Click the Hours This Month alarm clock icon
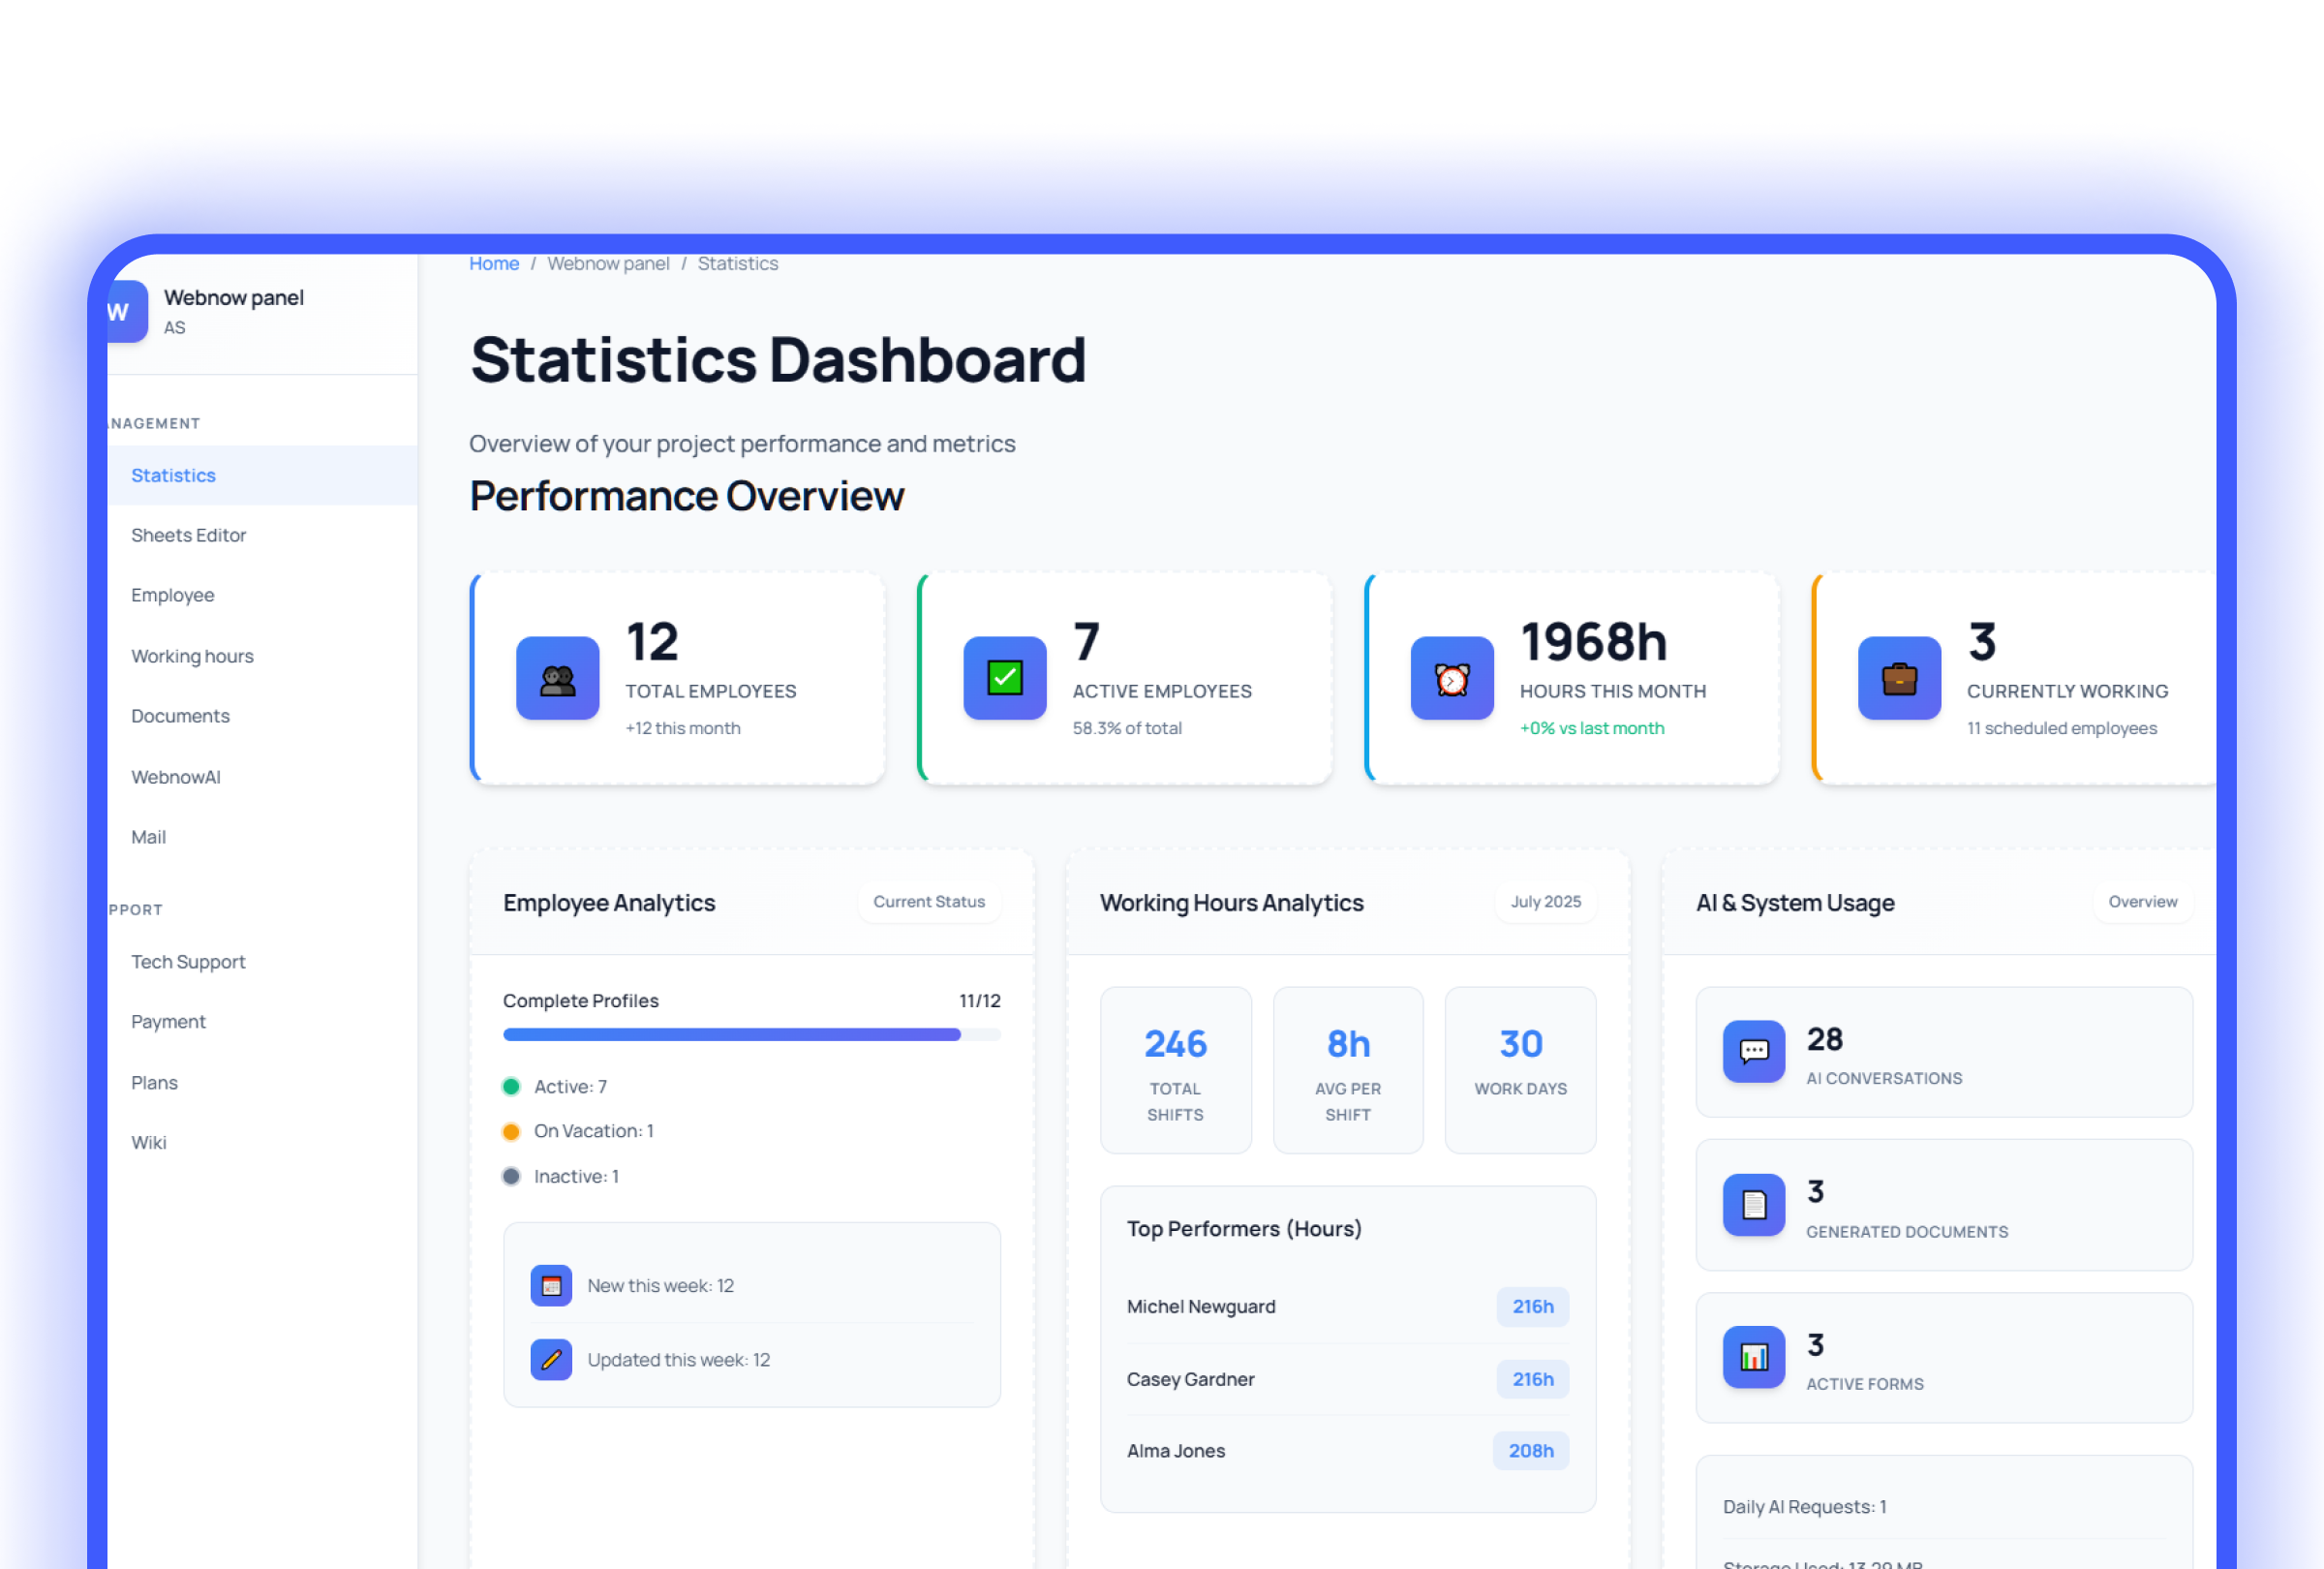The height and width of the screenshot is (1569, 2324). point(1451,678)
